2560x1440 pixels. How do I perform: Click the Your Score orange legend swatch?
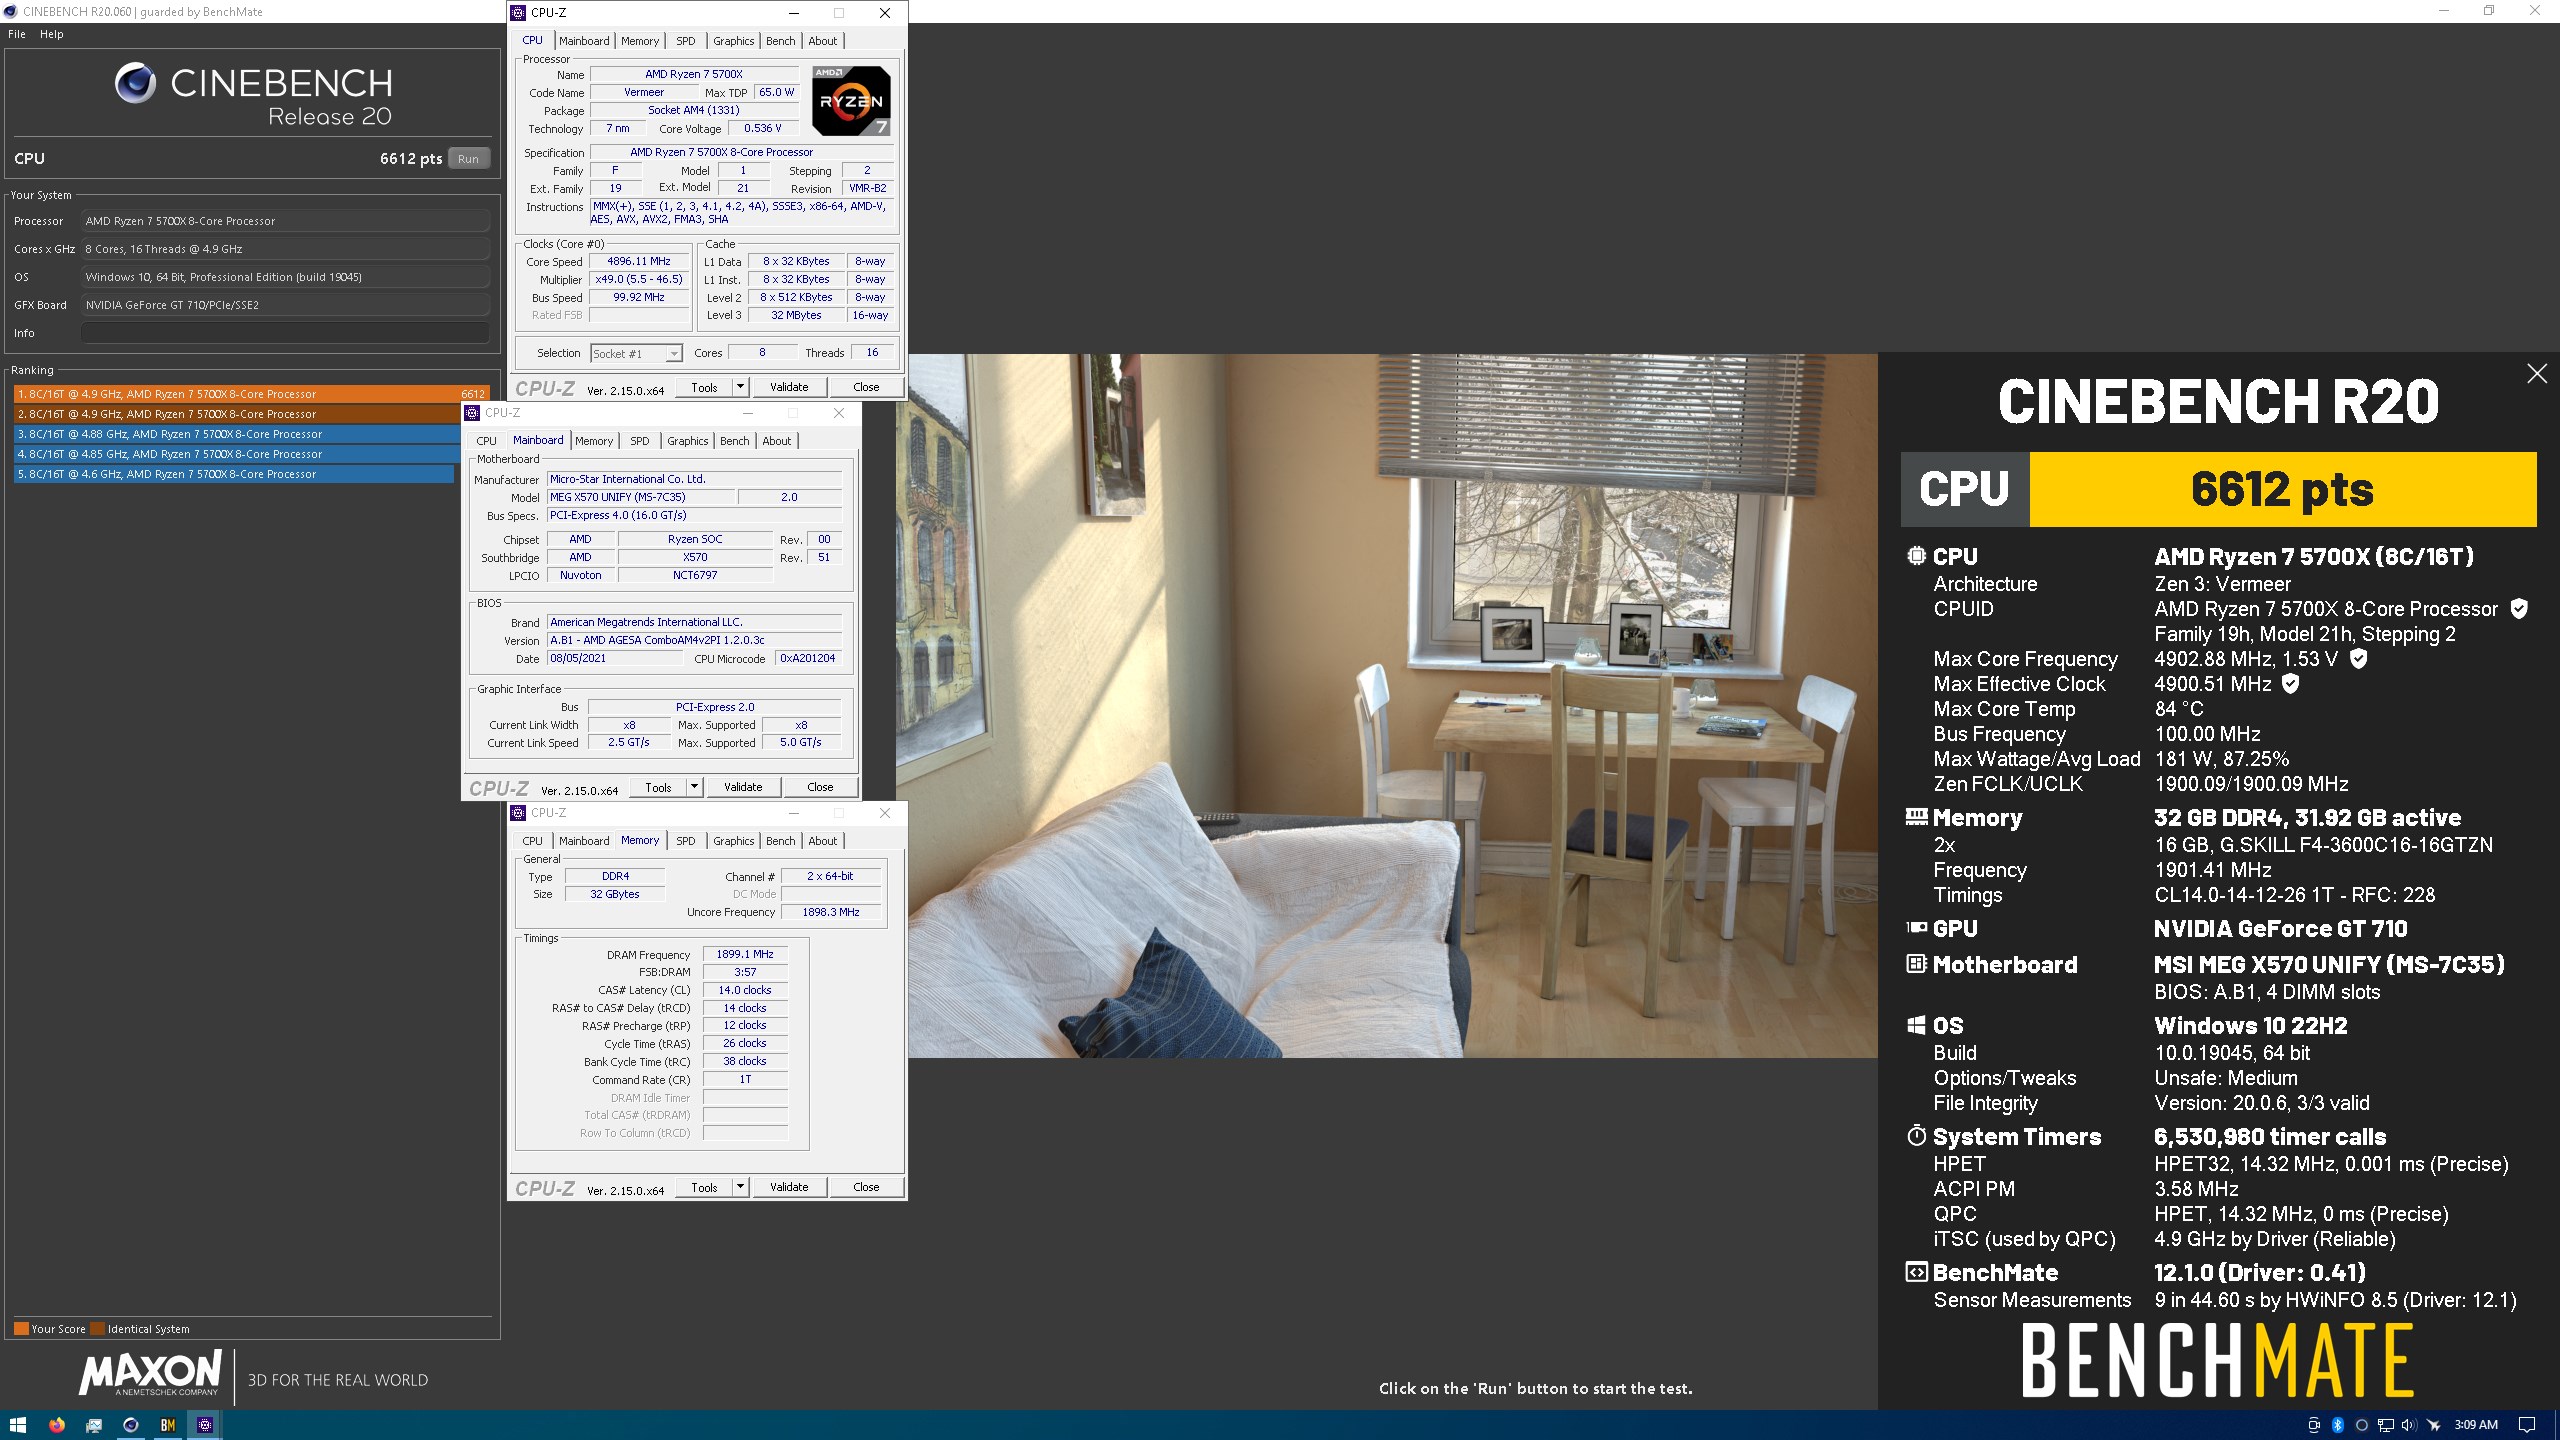pyautogui.click(x=21, y=1329)
